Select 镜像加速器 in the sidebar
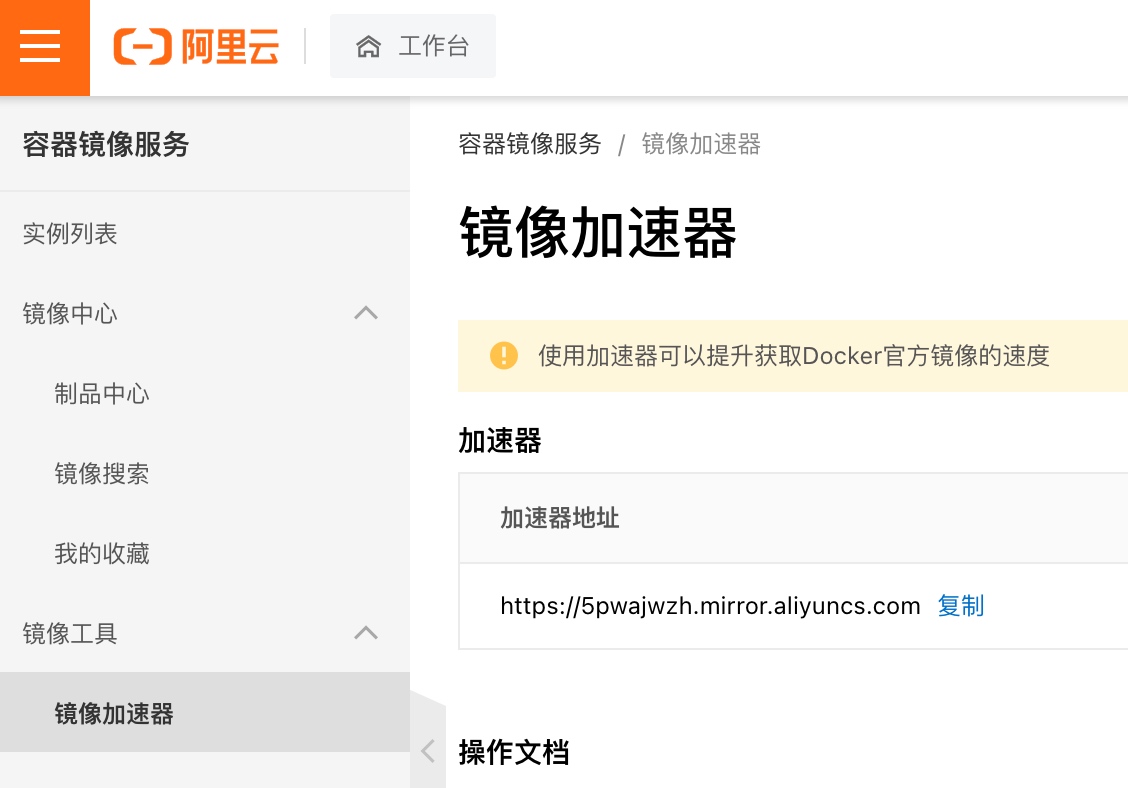The width and height of the screenshot is (1128, 788). coord(205,712)
